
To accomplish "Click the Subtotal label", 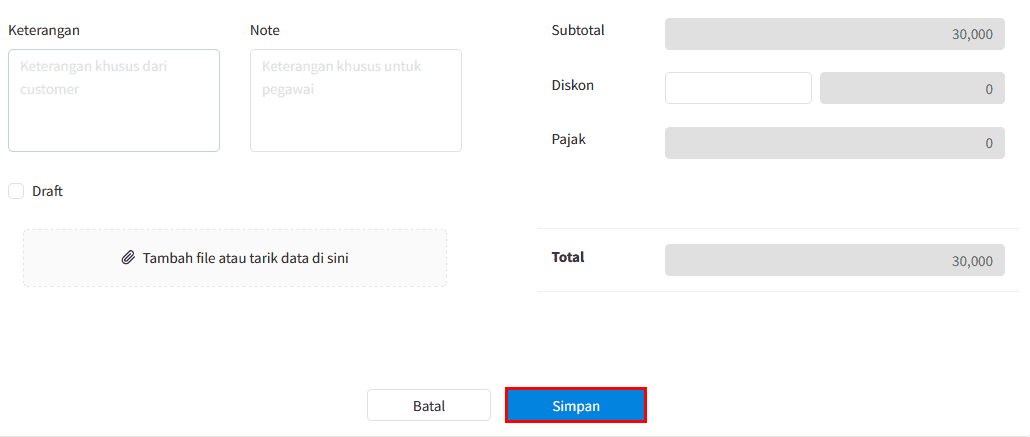I will point(578,30).
